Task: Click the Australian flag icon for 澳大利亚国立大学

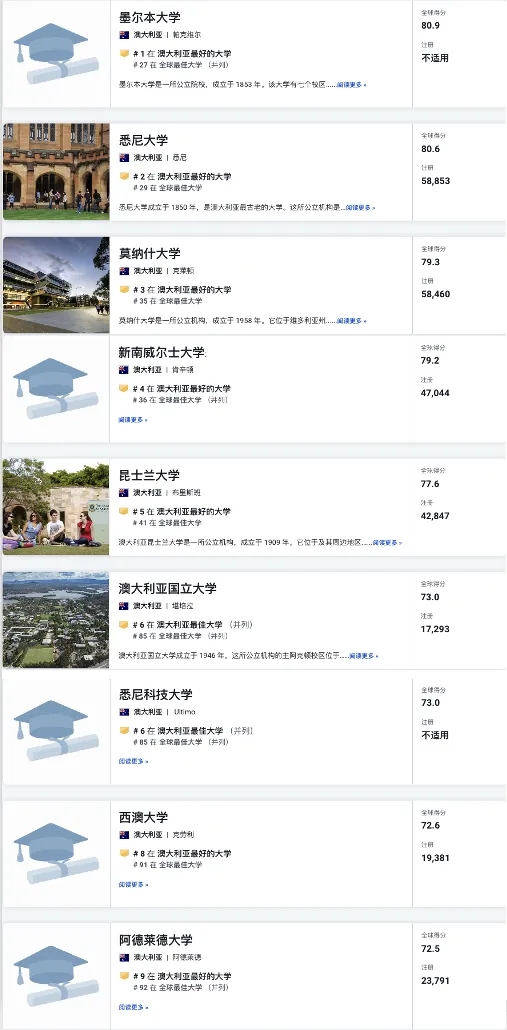Action: pyautogui.click(x=123, y=606)
